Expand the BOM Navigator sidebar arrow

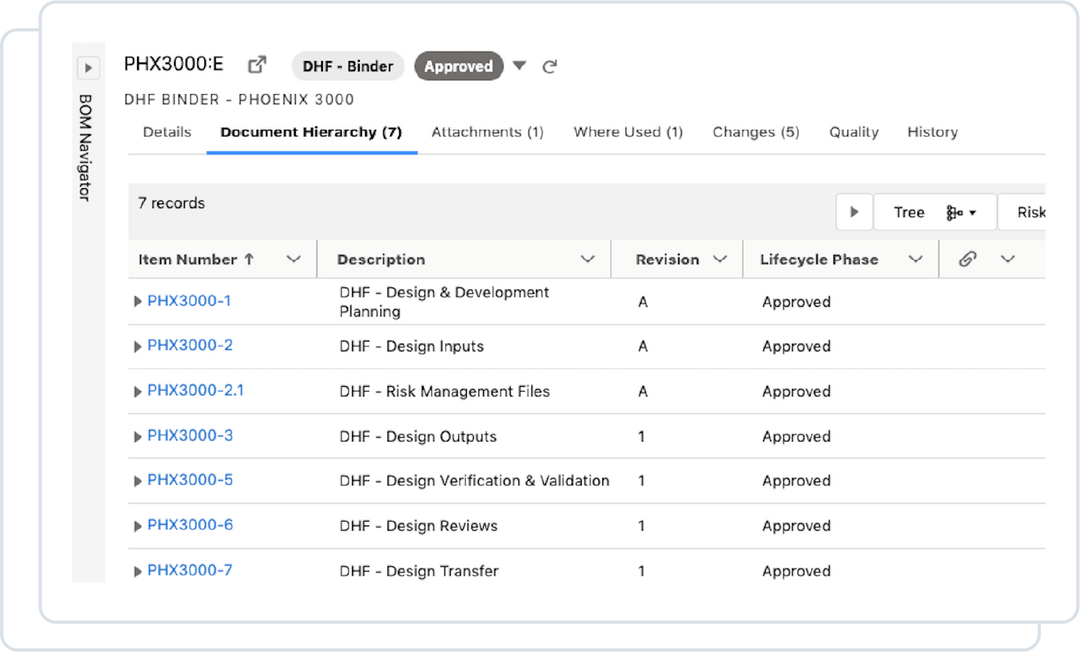coord(88,67)
